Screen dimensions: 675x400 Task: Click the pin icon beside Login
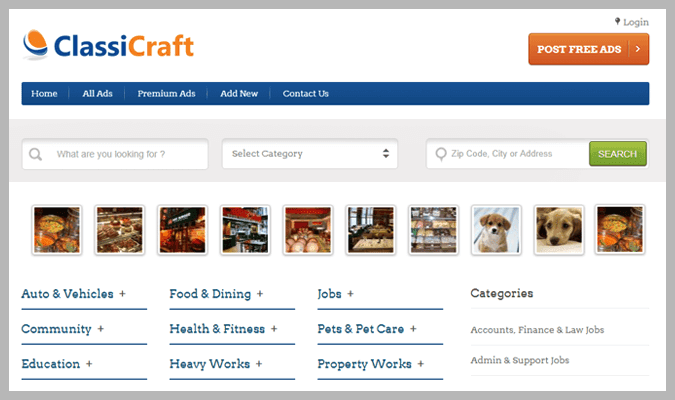pyautogui.click(x=617, y=21)
